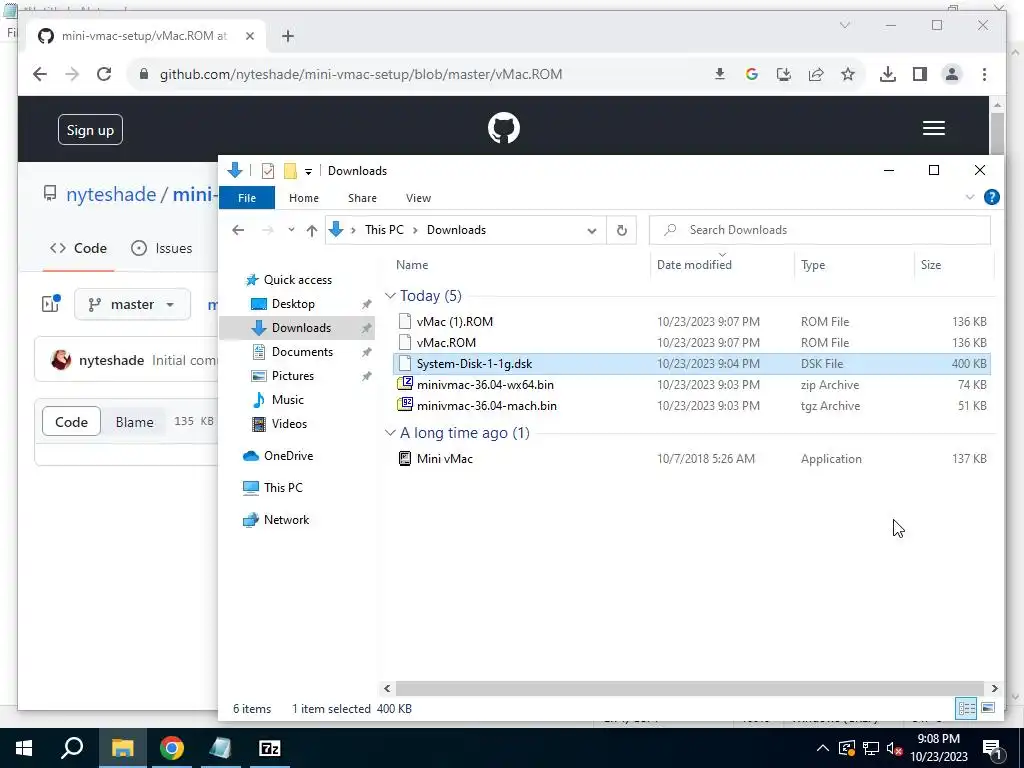Open recent locations dropdown arrow
Screen dimensions: 1024x768
[x=291, y=230]
